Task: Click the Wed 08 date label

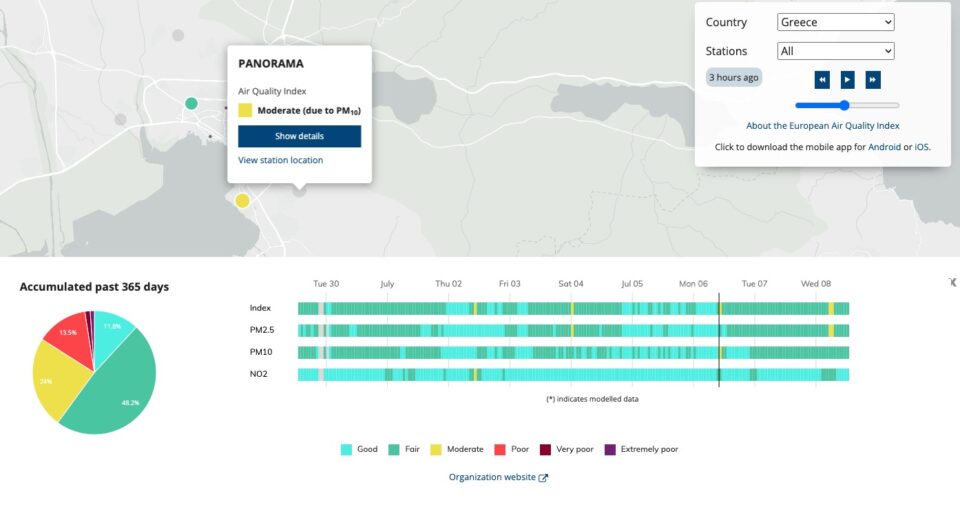Action: coord(816,284)
